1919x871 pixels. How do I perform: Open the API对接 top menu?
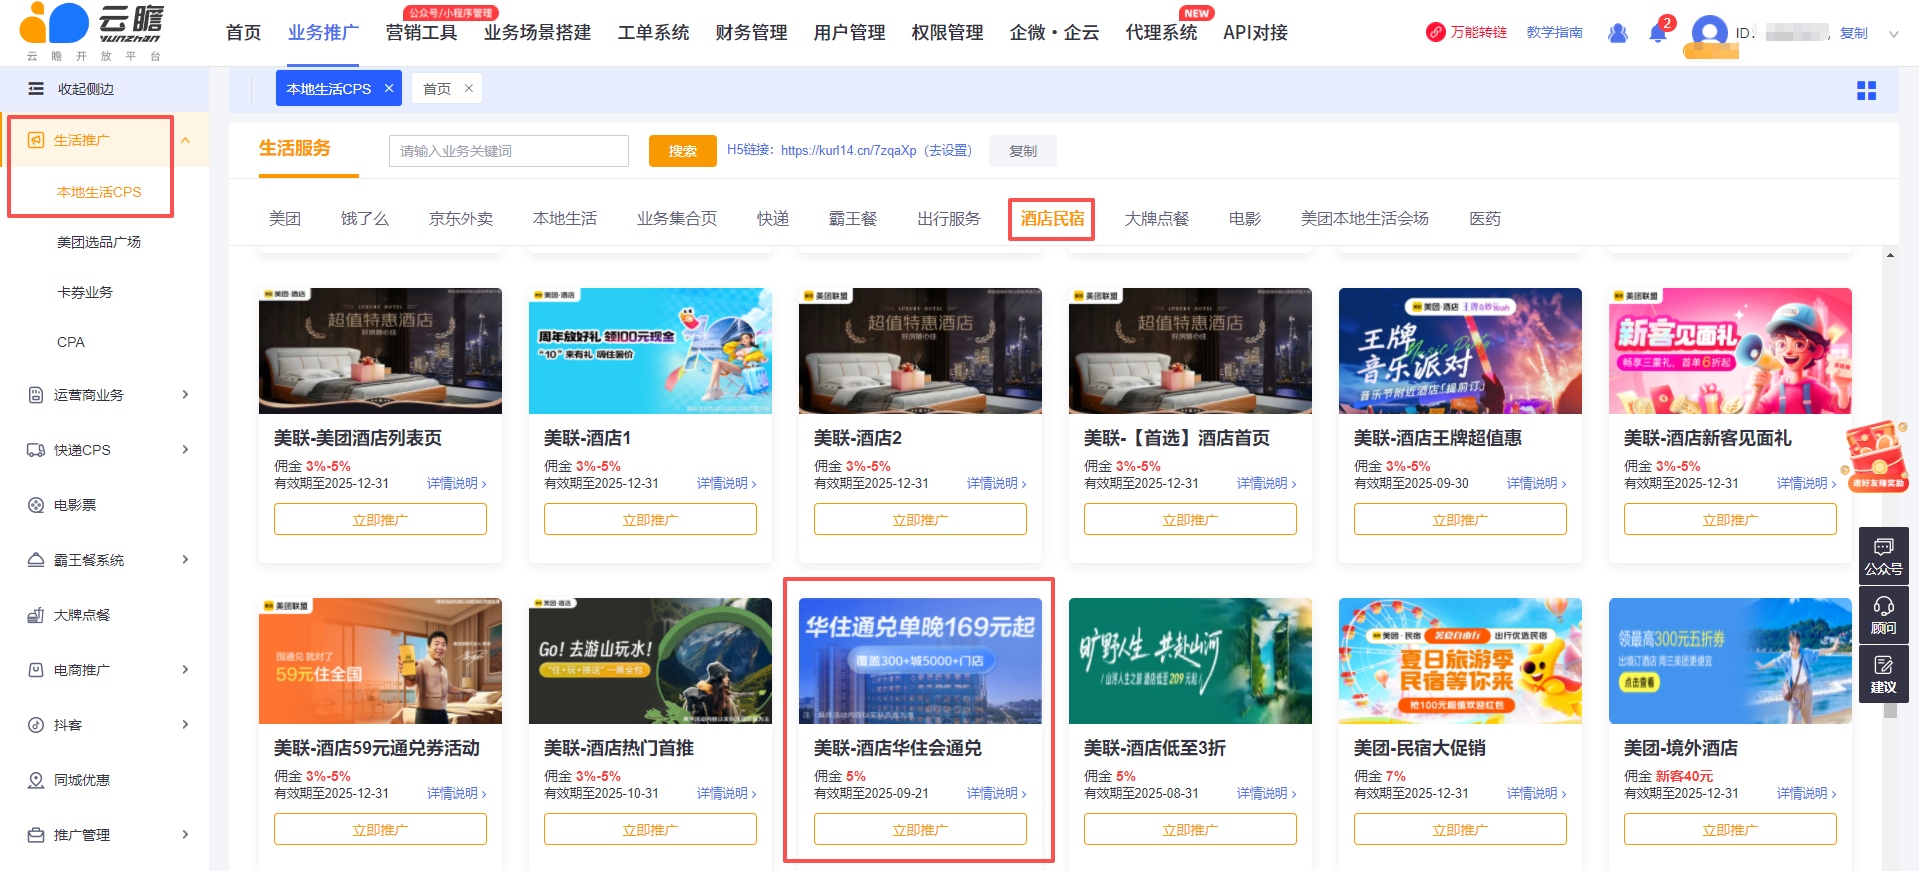1255,32
